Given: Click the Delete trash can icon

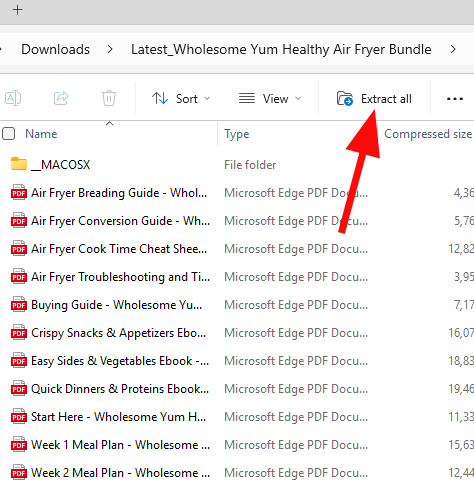Looking at the screenshot, I should click(109, 98).
